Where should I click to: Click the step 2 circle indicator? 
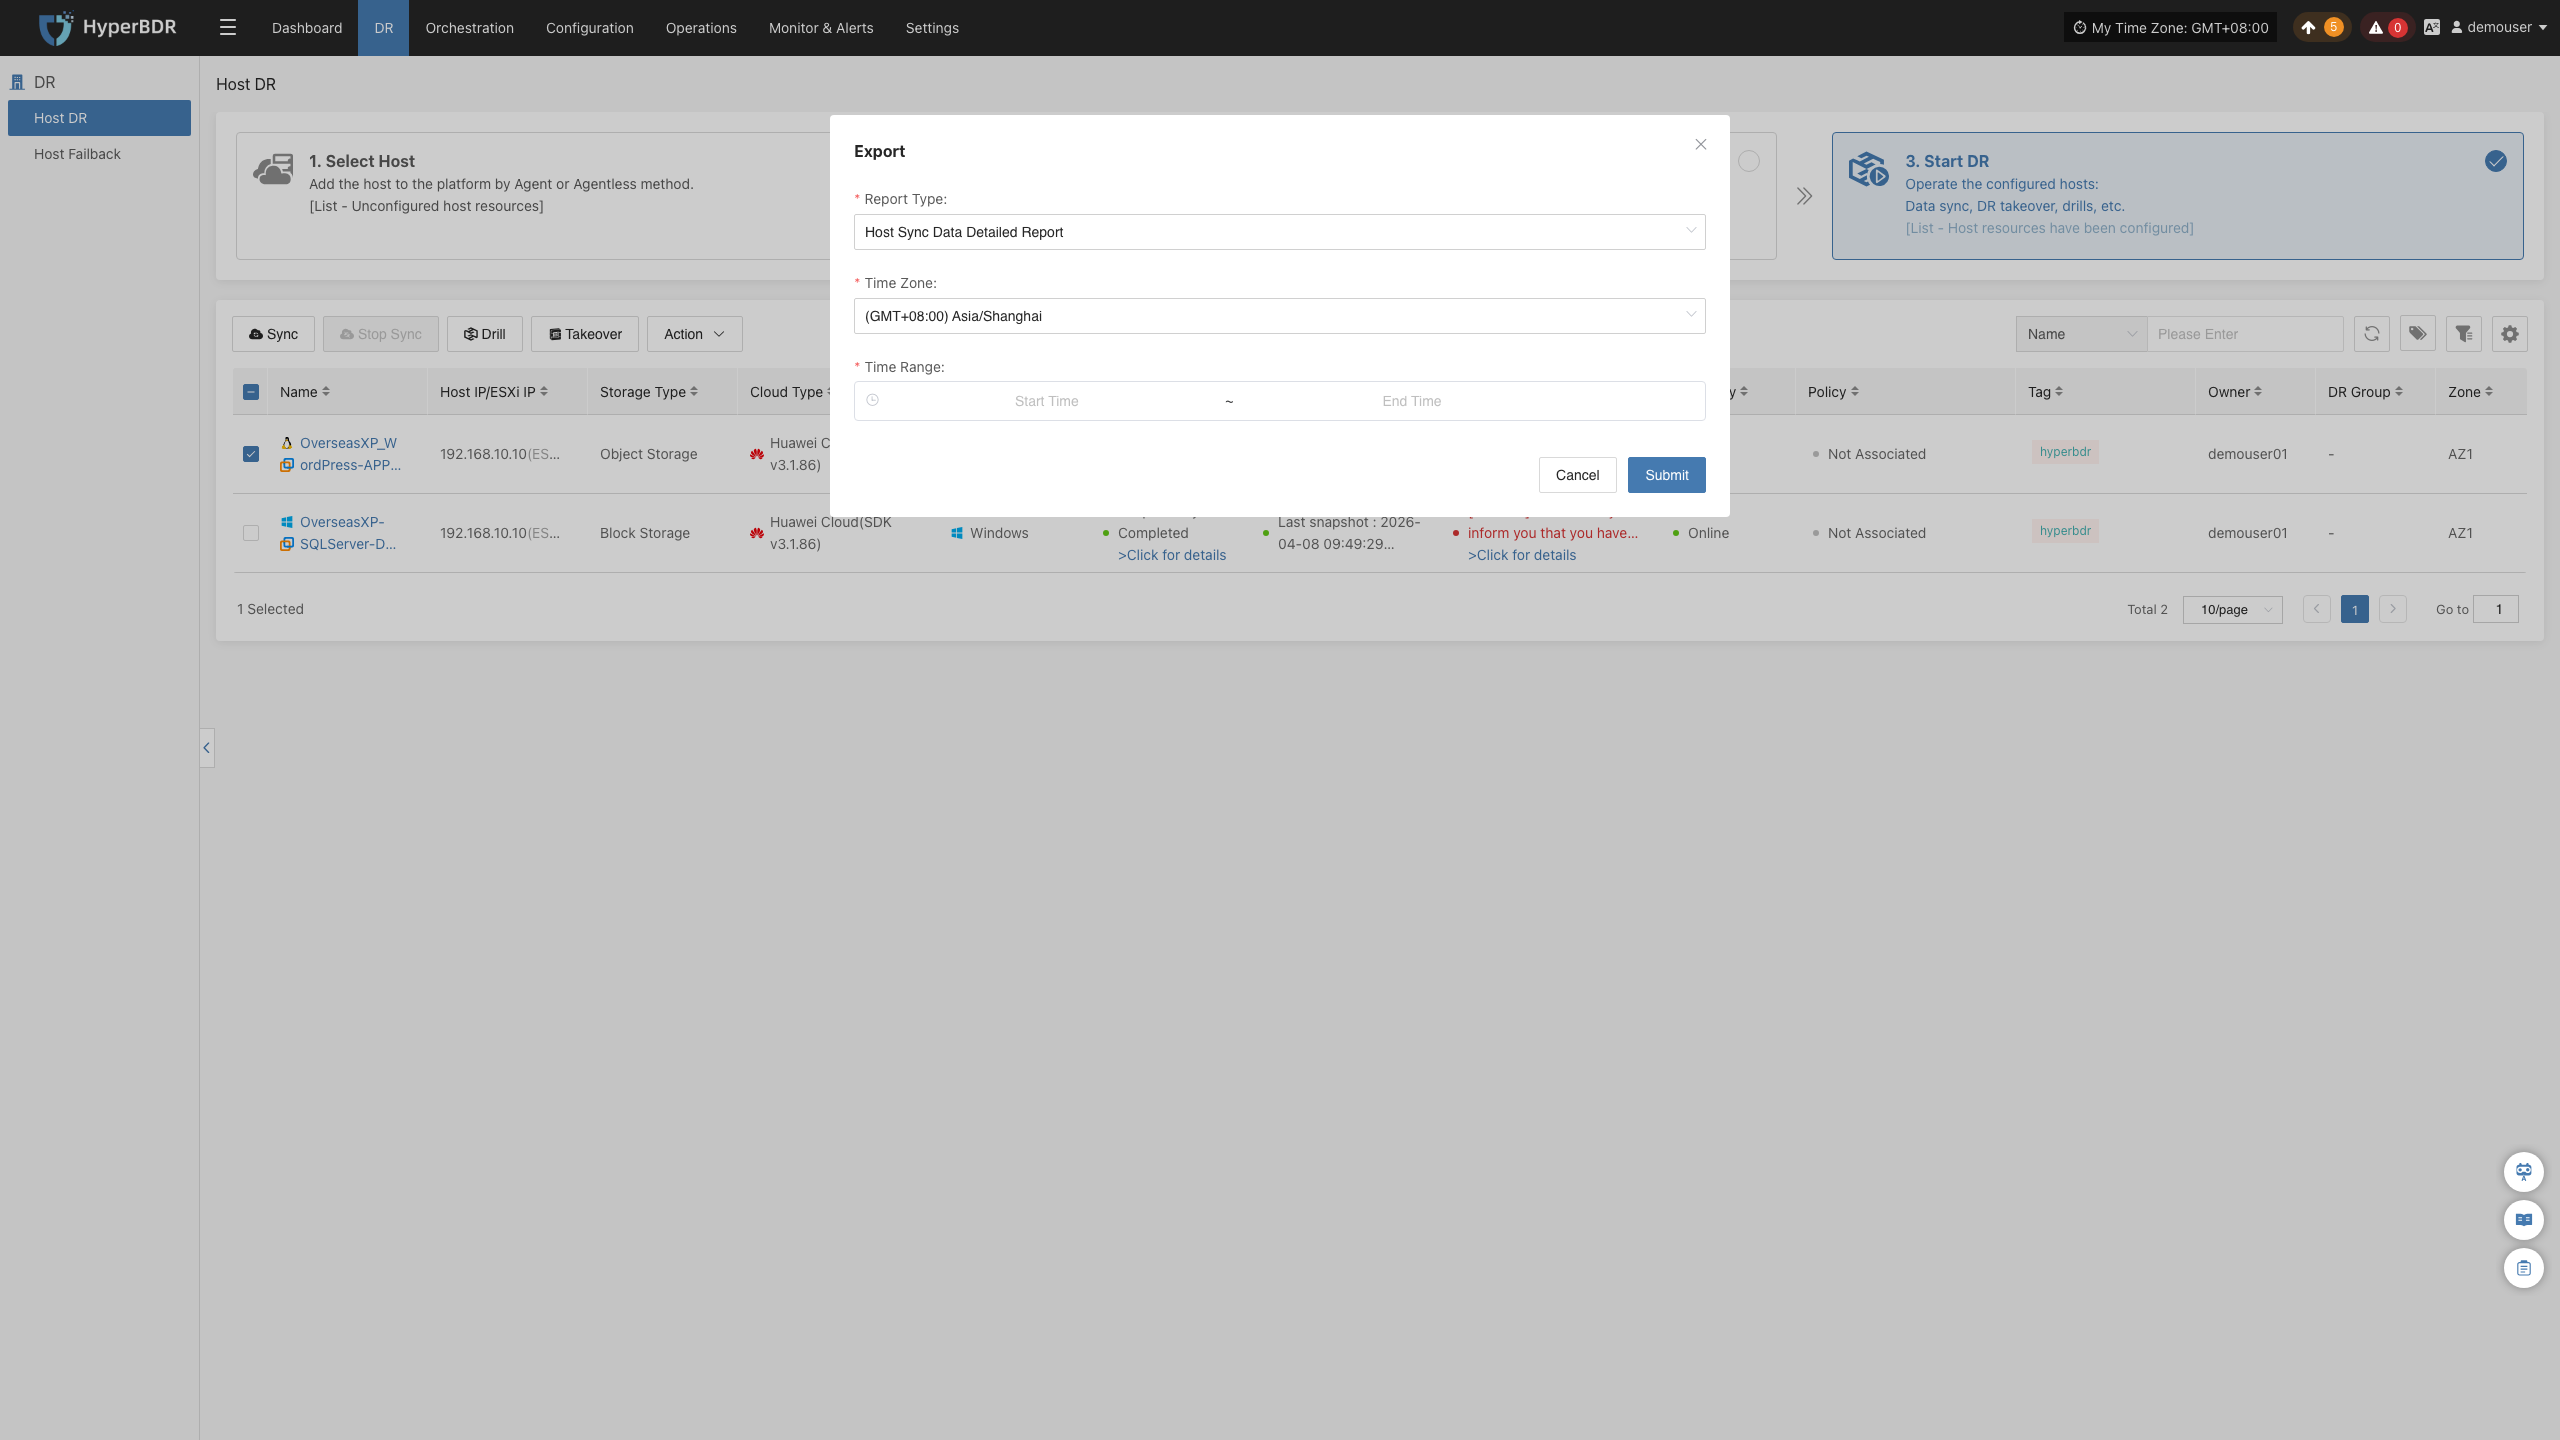pos(1749,161)
